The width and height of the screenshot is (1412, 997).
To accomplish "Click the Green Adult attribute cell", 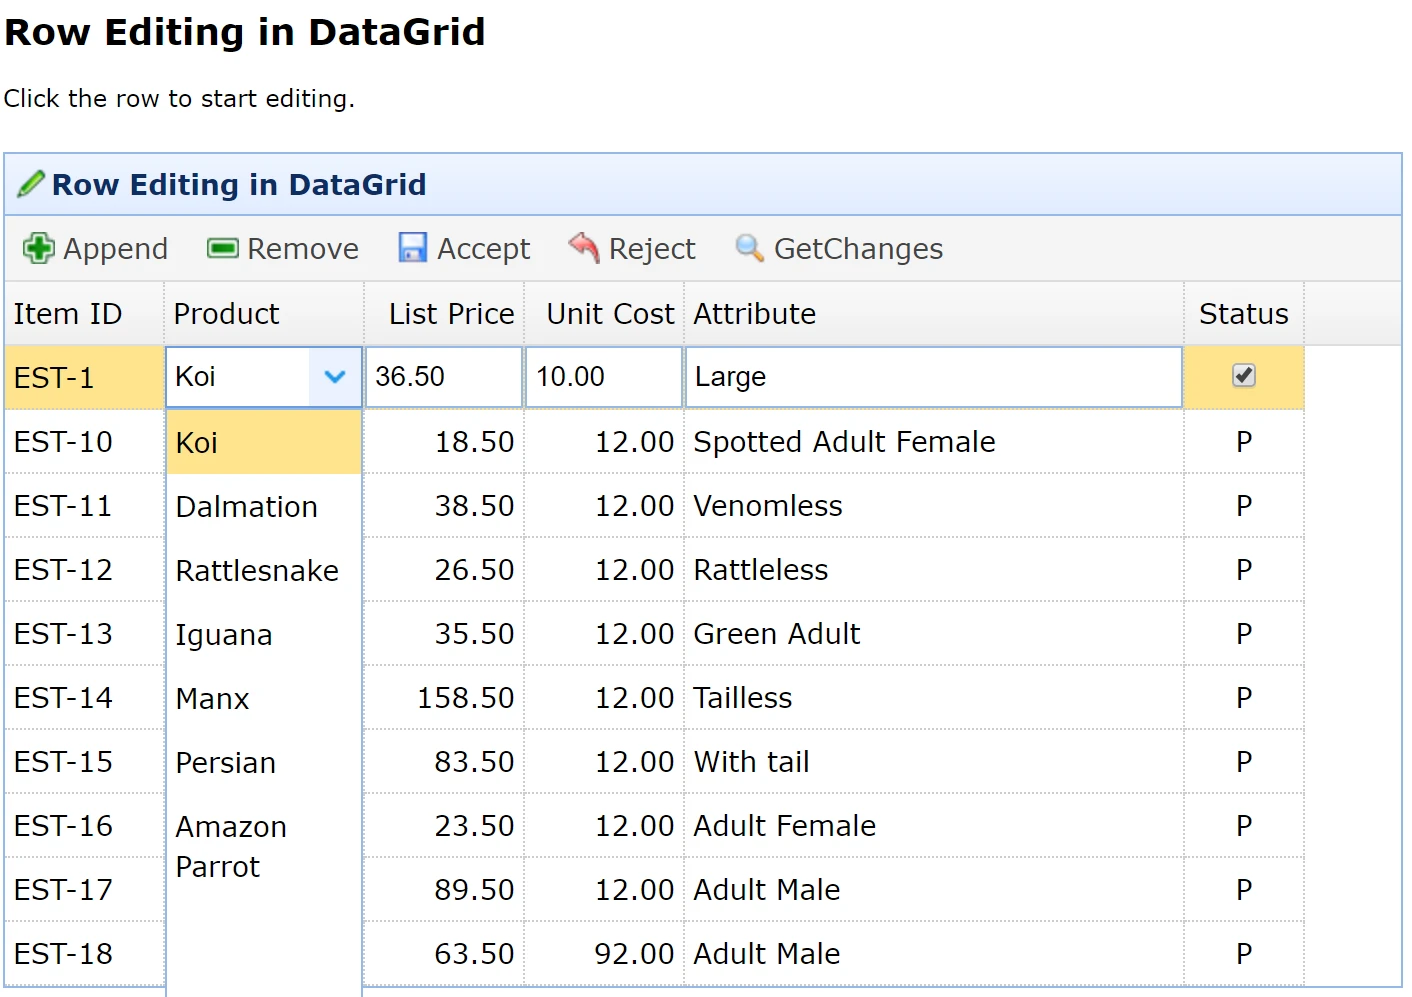I will [x=934, y=633].
